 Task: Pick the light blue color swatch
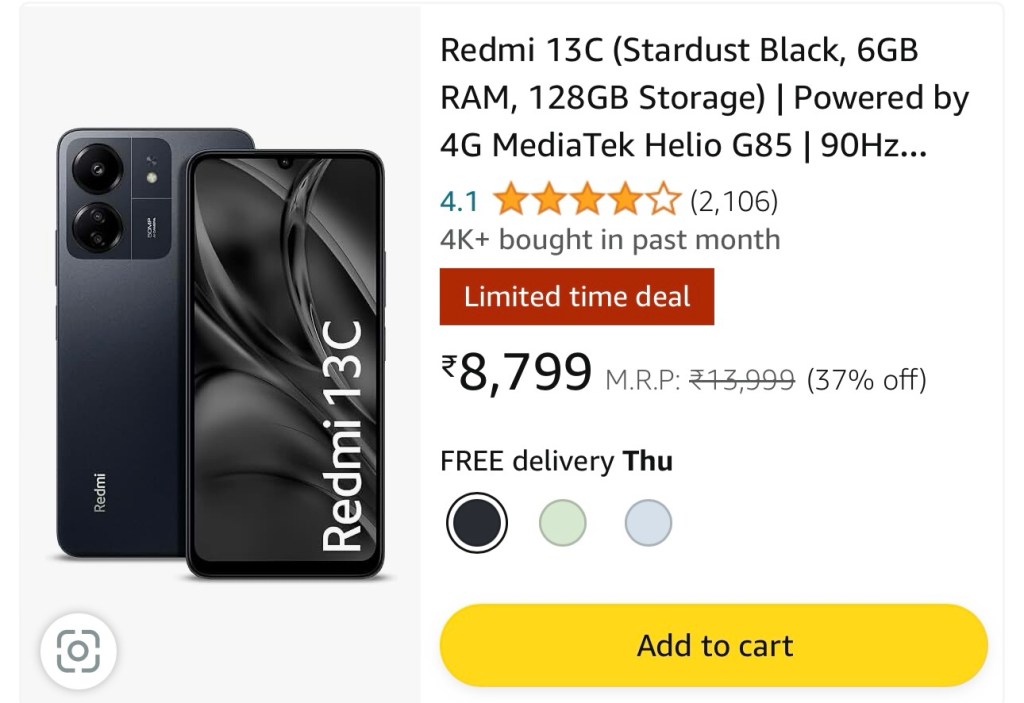[x=648, y=522]
